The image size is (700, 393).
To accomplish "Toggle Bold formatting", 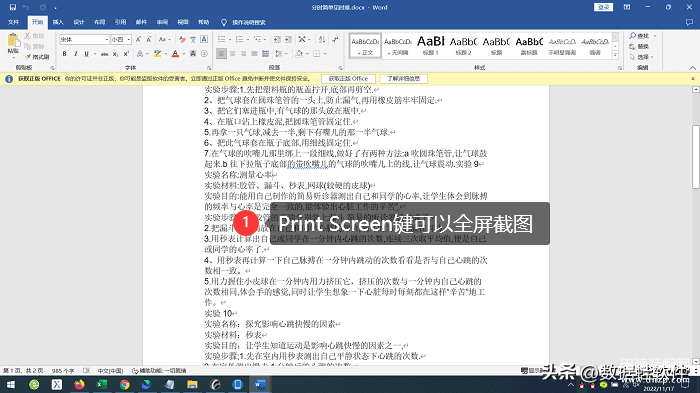I will pyautogui.click(x=64, y=54).
